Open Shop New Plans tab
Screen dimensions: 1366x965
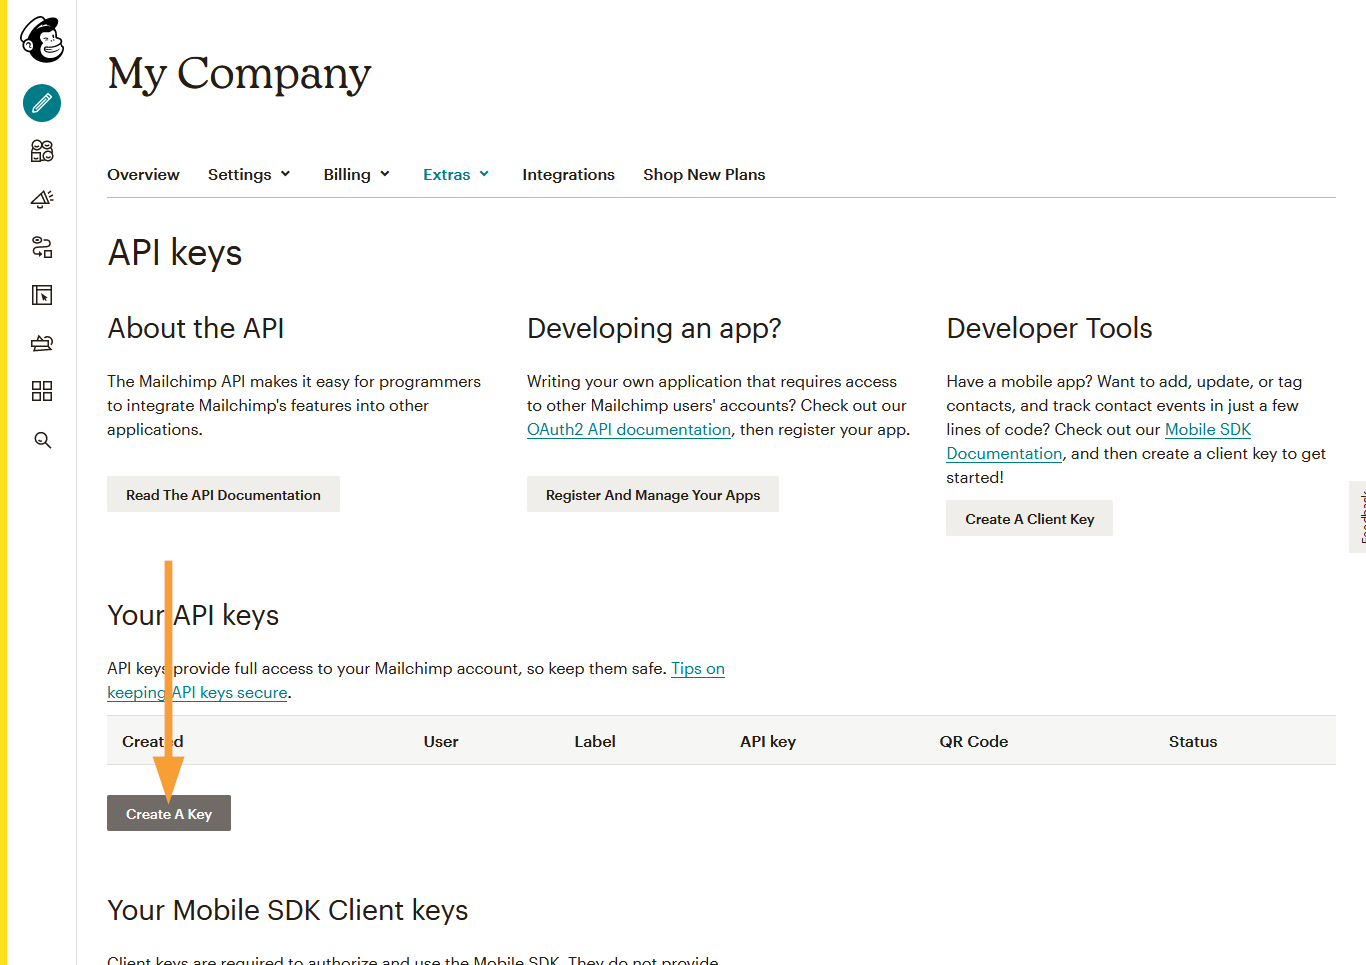tap(704, 174)
